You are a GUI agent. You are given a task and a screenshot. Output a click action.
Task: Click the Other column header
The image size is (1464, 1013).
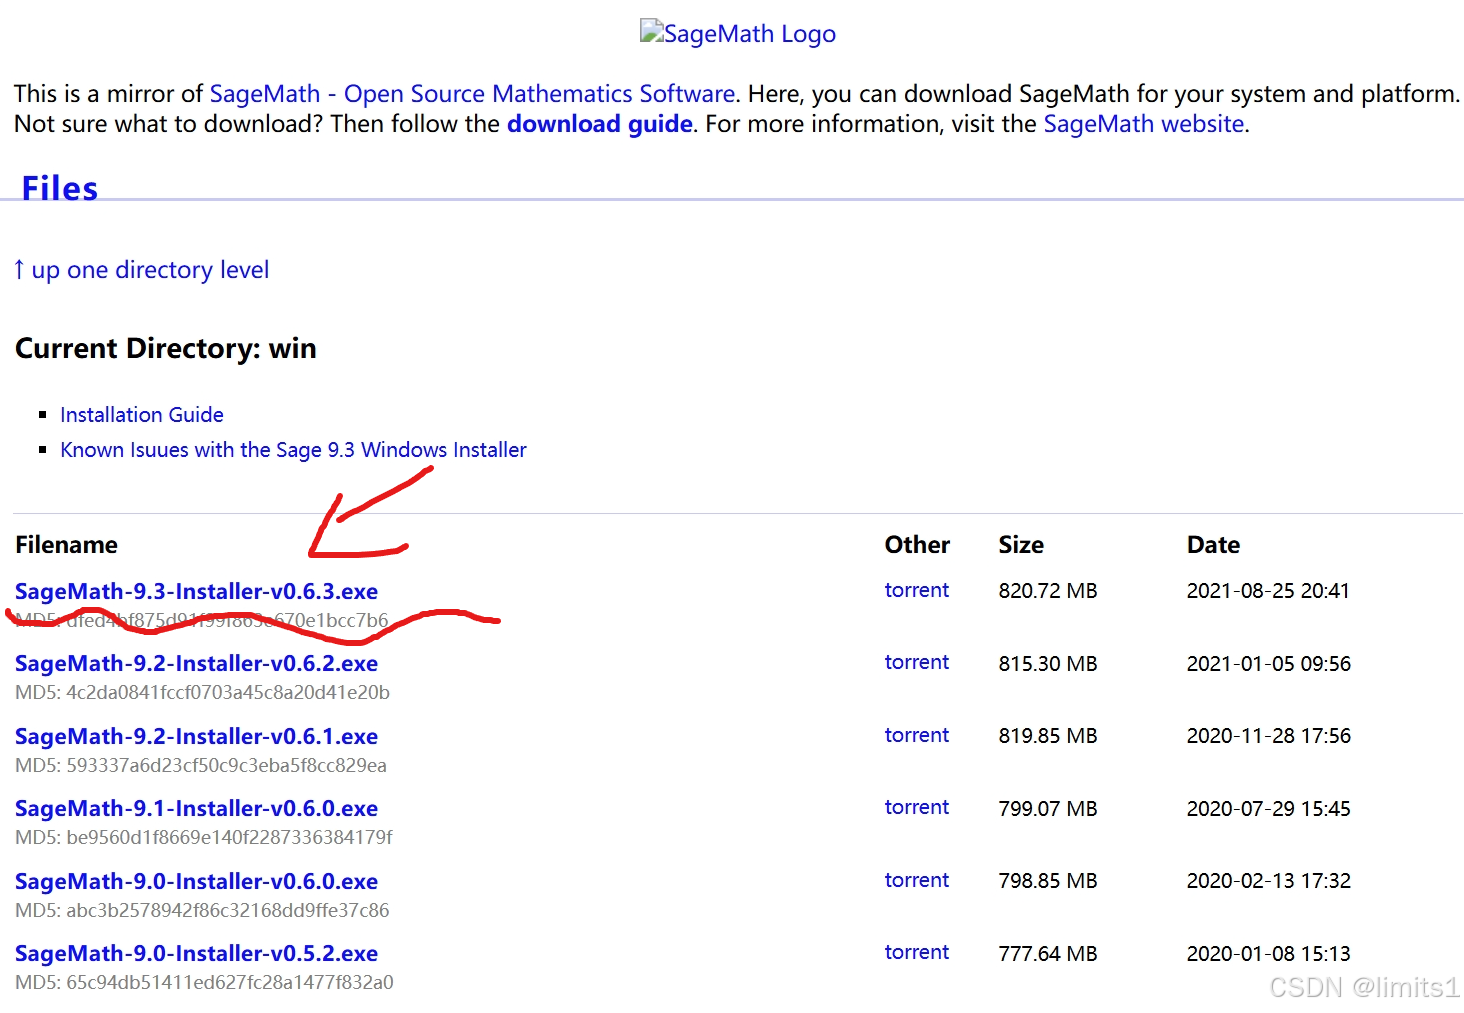(x=917, y=545)
